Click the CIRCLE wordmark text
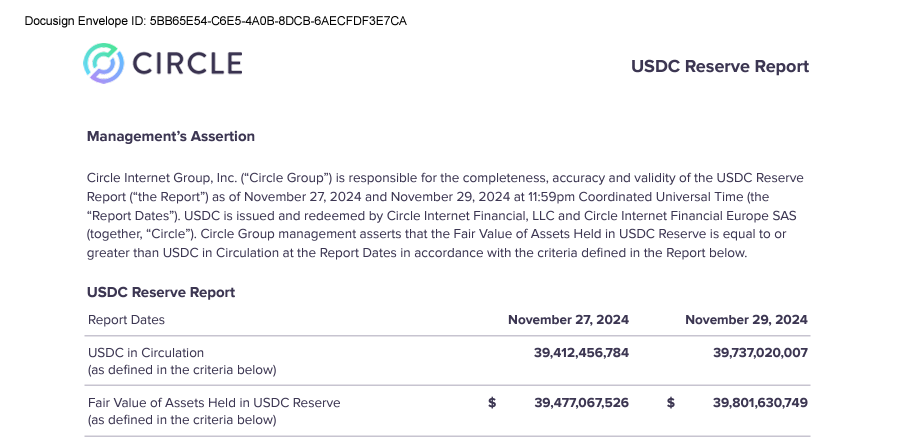917x441 pixels. click(x=187, y=63)
